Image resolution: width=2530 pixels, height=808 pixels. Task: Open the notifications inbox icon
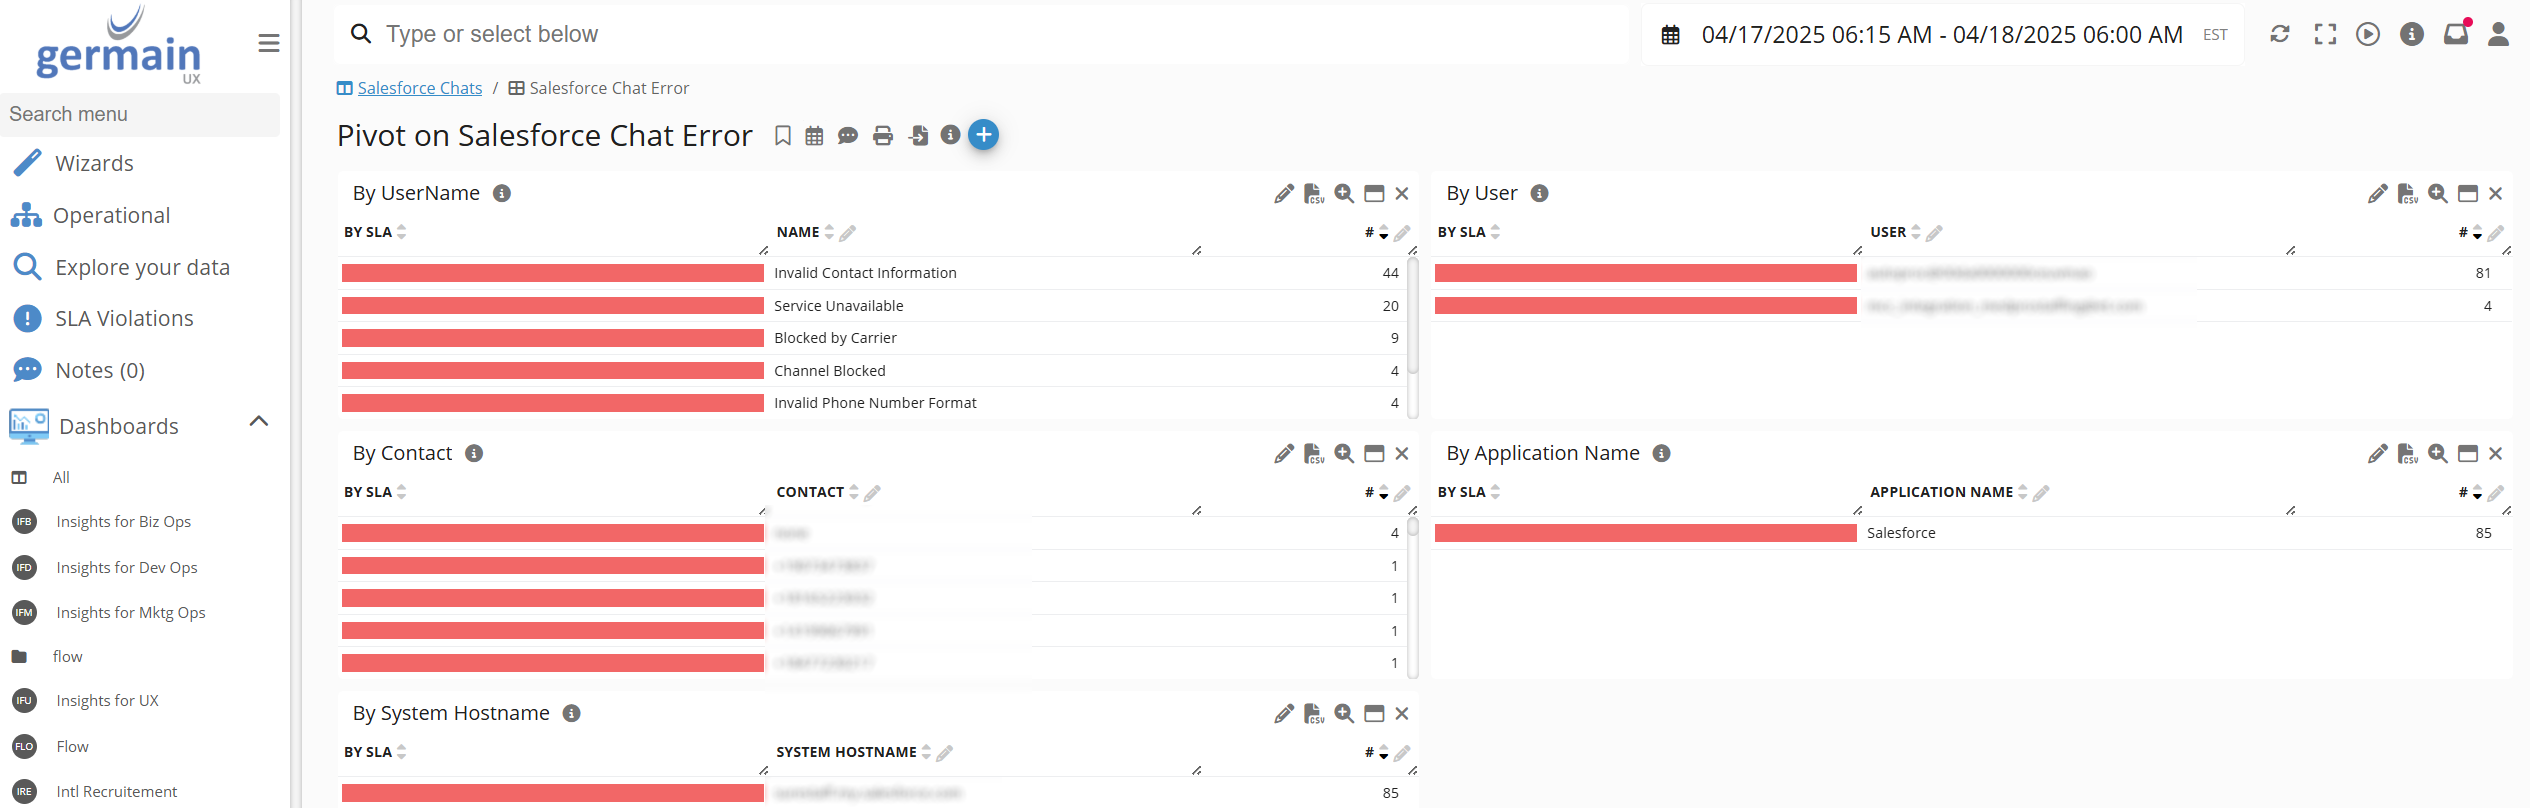point(2455,34)
